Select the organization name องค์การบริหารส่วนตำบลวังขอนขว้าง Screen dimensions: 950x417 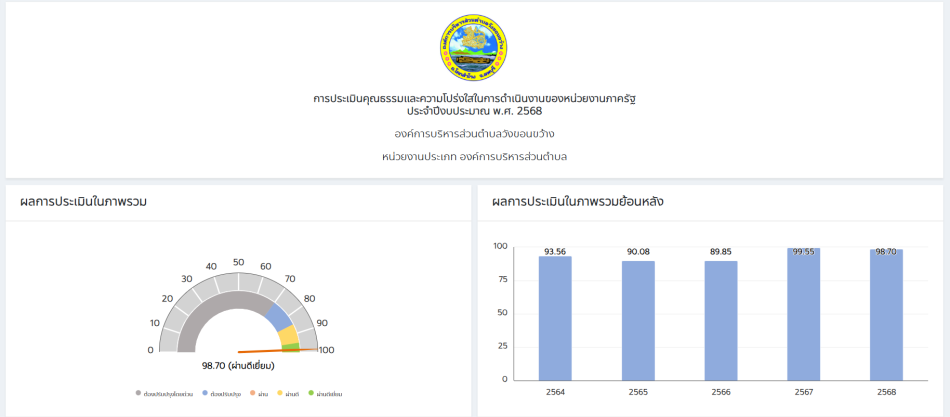(x=474, y=133)
